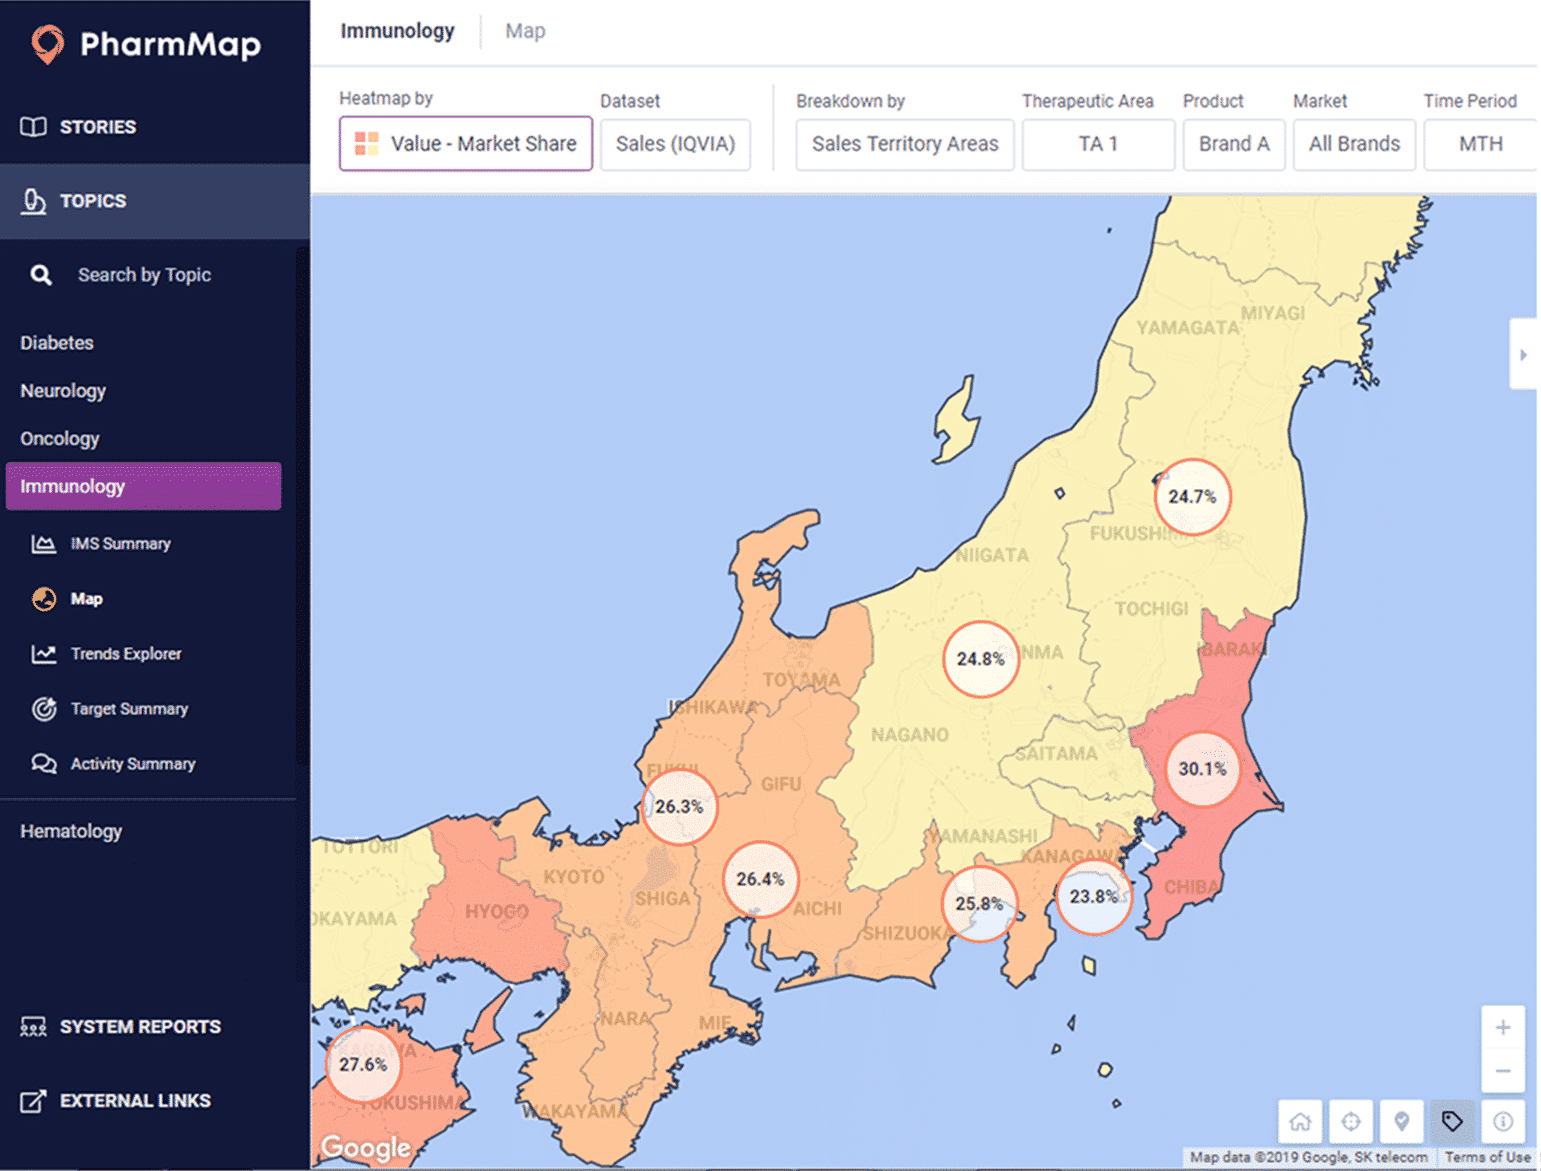This screenshot has height=1171, width=1541.
Task: Select the Immunology breadcrumb tab
Action: 397,31
